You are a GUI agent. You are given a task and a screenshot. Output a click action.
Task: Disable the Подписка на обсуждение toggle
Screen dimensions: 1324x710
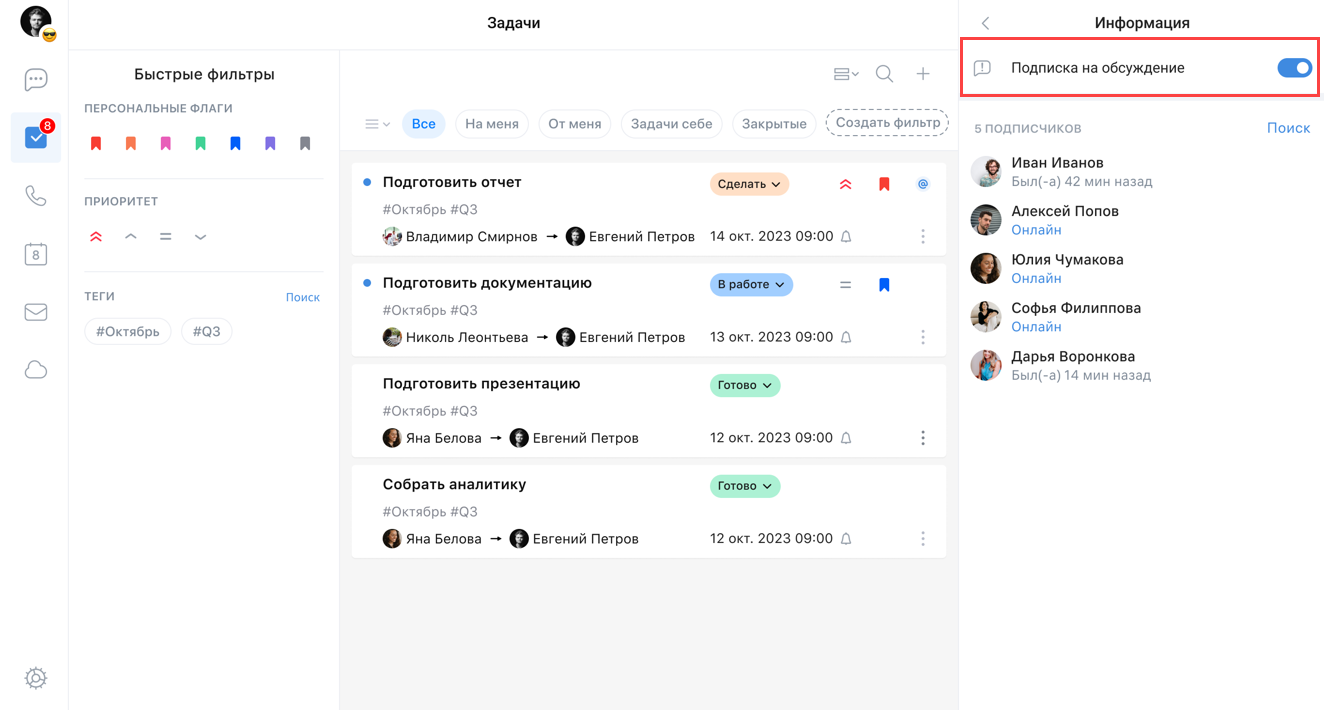click(x=1294, y=68)
